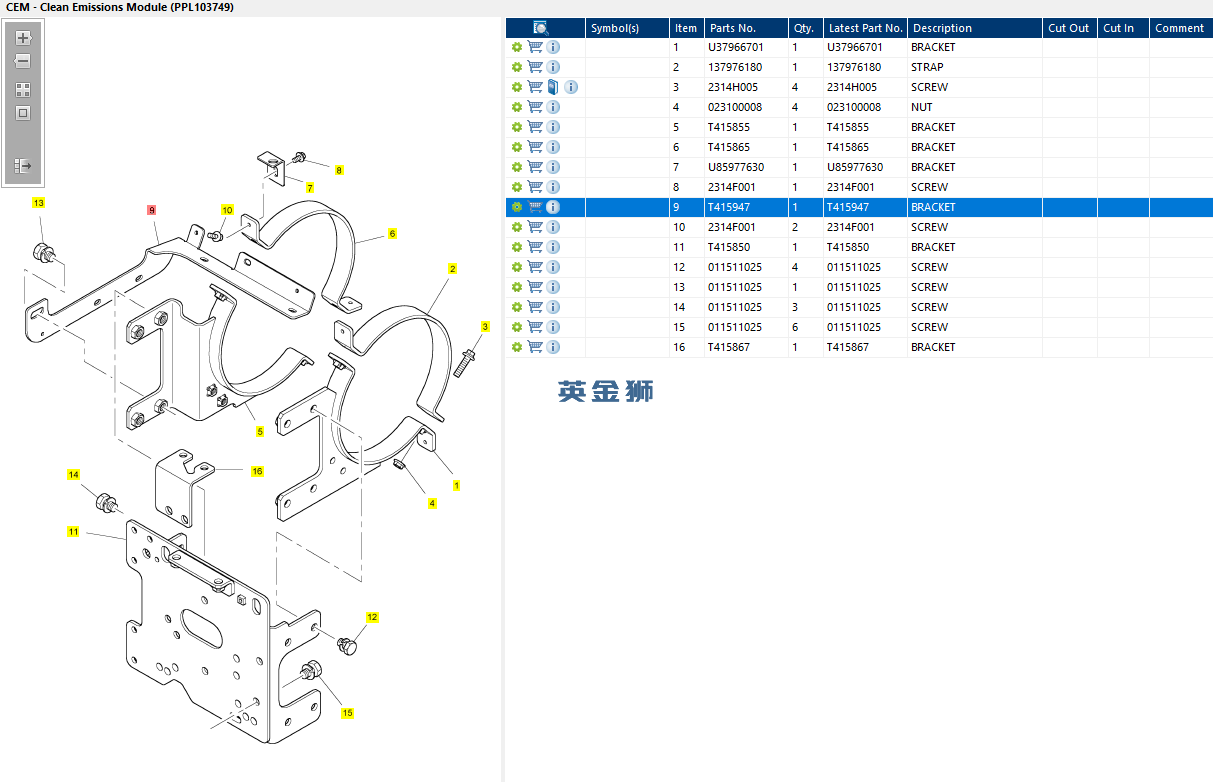Show info for bracket T415867
The width and height of the screenshot is (1213, 782).
(x=553, y=347)
